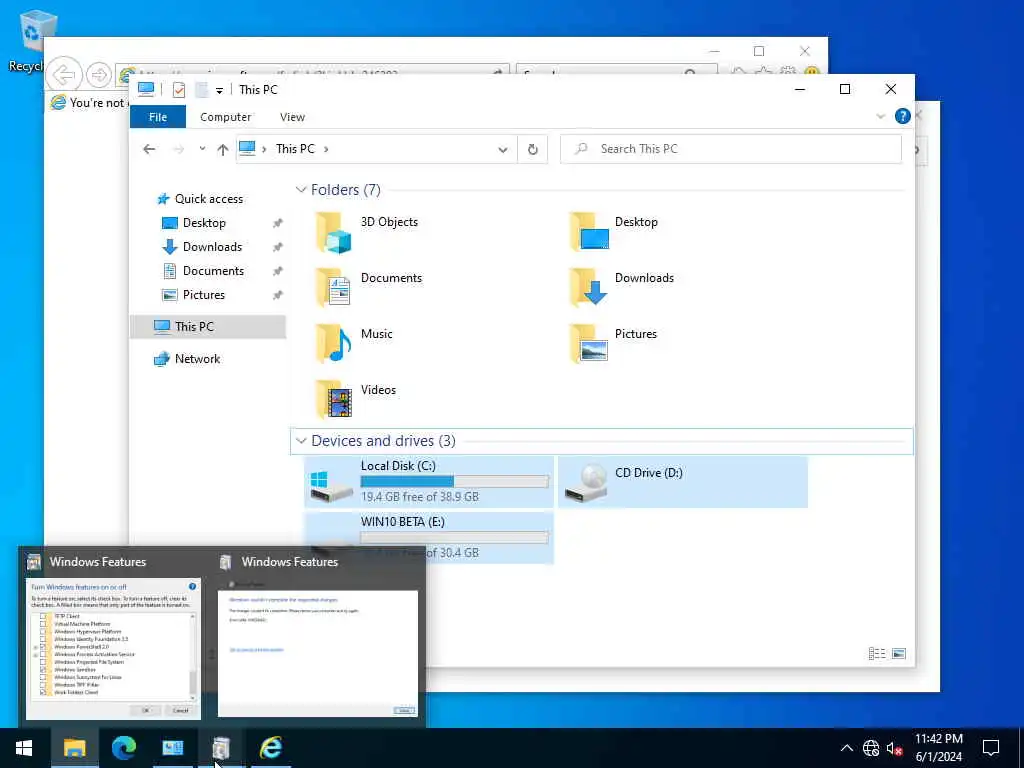This screenshot has width=1024, height=768.
Task: Select Network in navigation pane
Action: click(x=186, y=359)
